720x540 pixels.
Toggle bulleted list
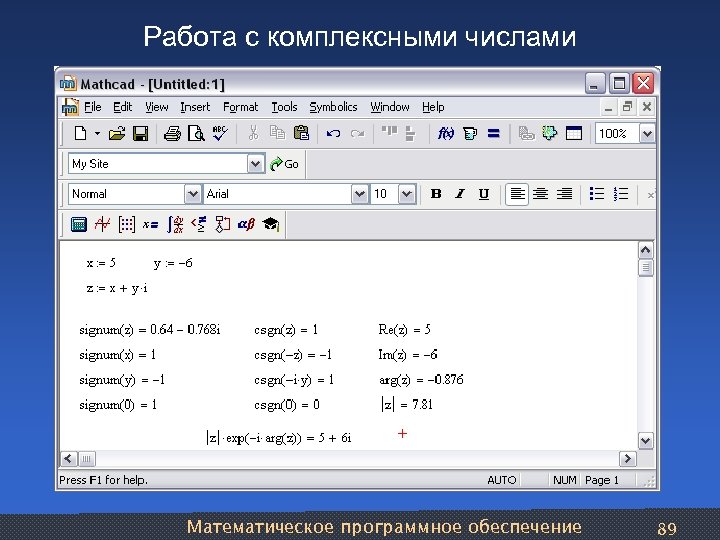(x=596, y=194)
